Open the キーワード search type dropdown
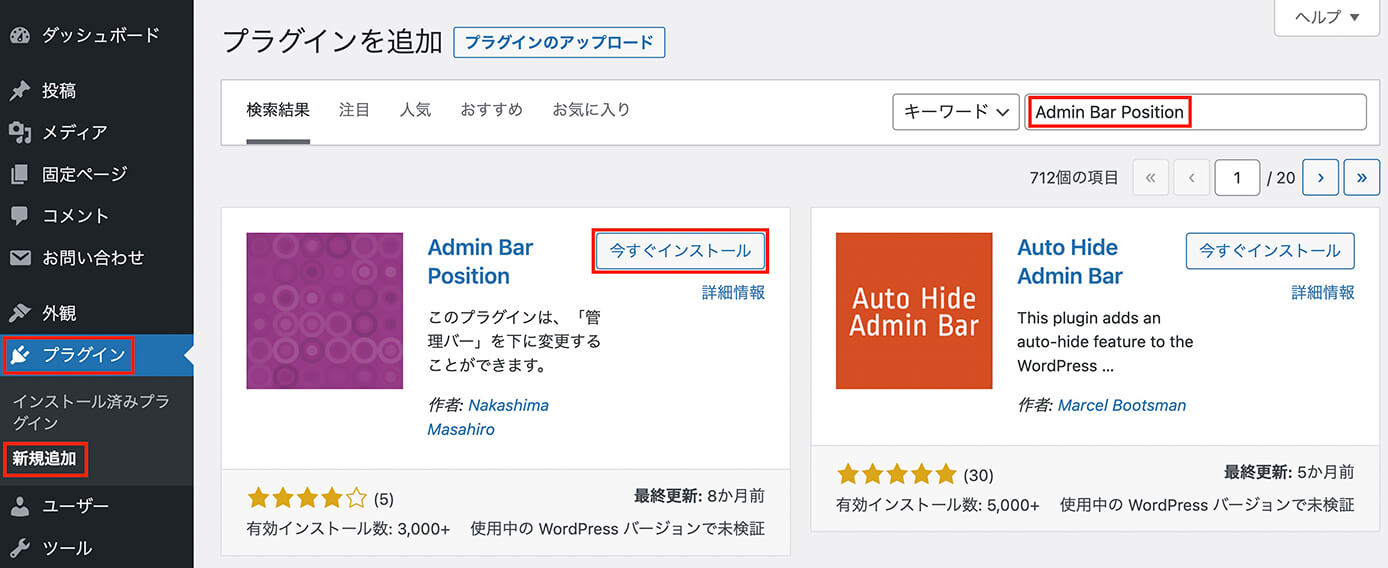This screenshot has height=568, width=1388. 956,112
